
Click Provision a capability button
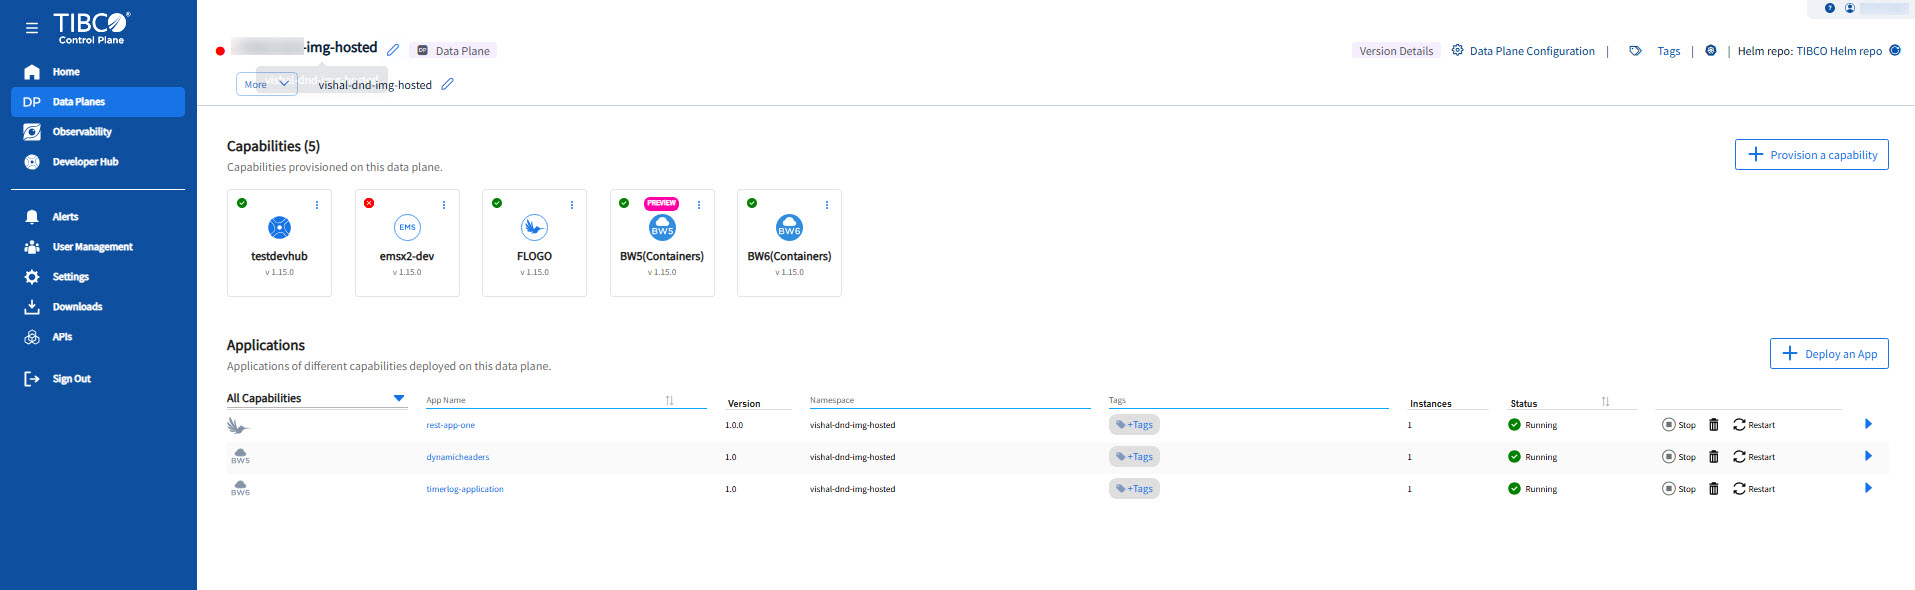click(x=1811, y=155)
